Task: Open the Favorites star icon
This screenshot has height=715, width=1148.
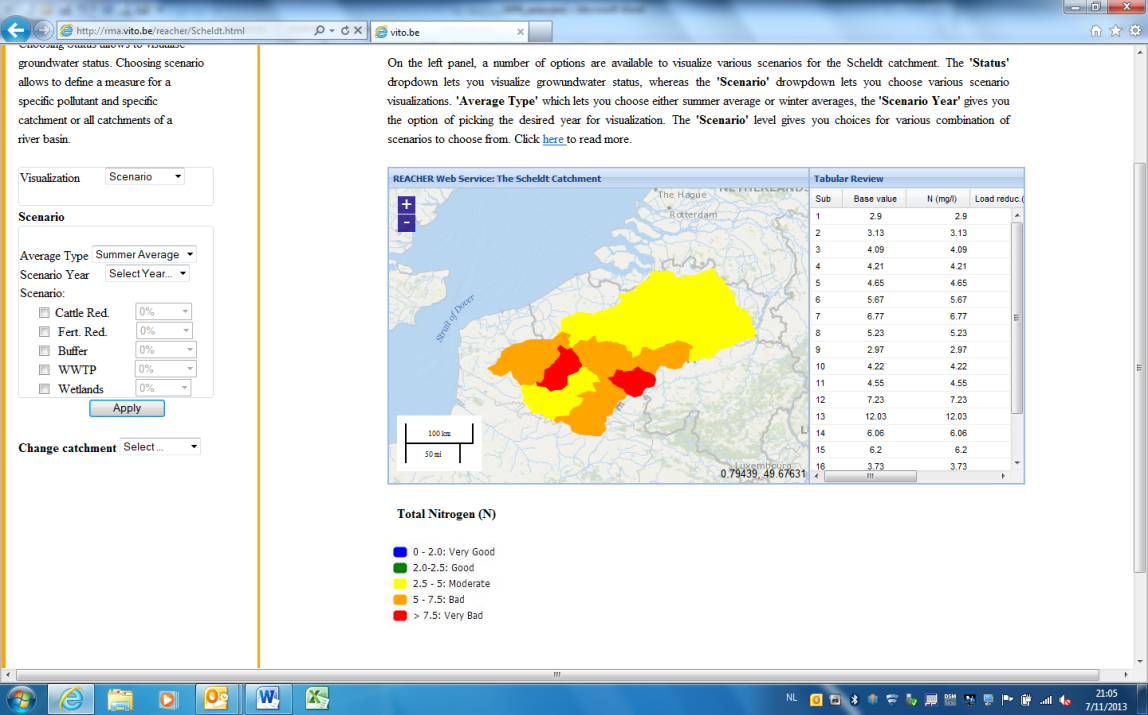Action: pos(1114,31)
